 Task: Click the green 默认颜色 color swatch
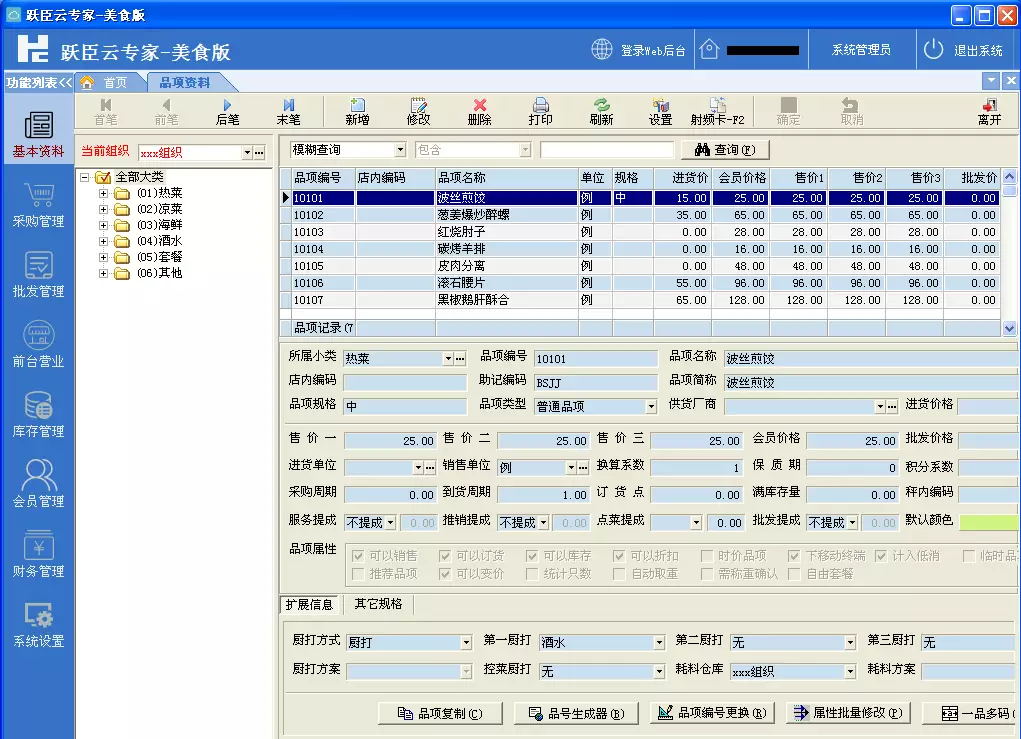point(988,522)
